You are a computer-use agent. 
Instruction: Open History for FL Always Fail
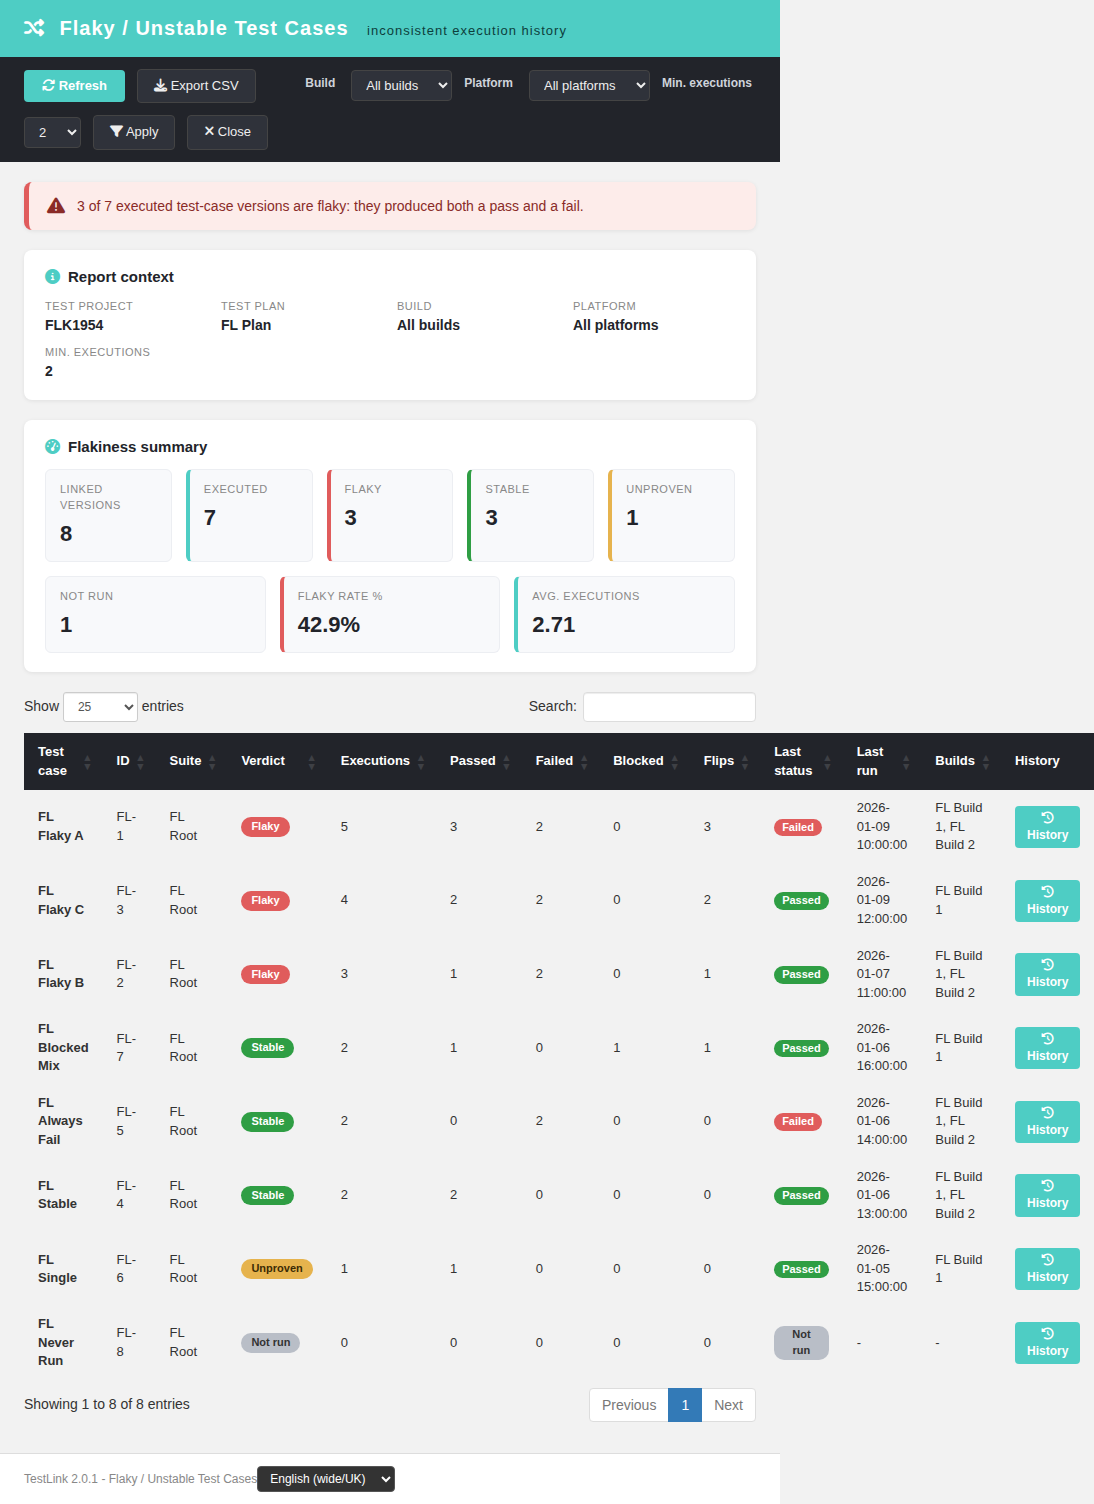click(x=1047, y=1122)
